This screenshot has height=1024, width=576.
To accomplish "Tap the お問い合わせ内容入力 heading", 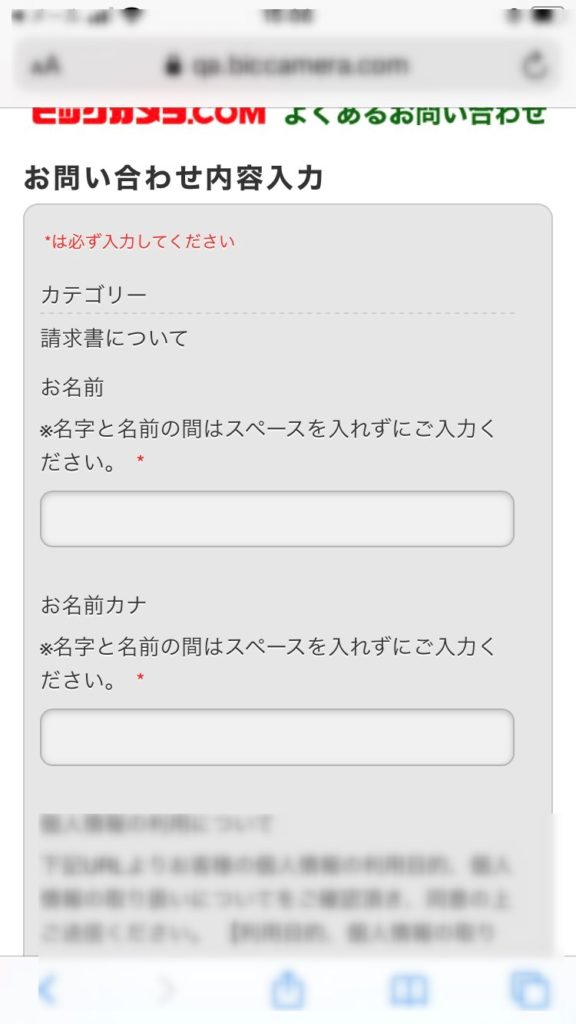I will coord(173,178).
